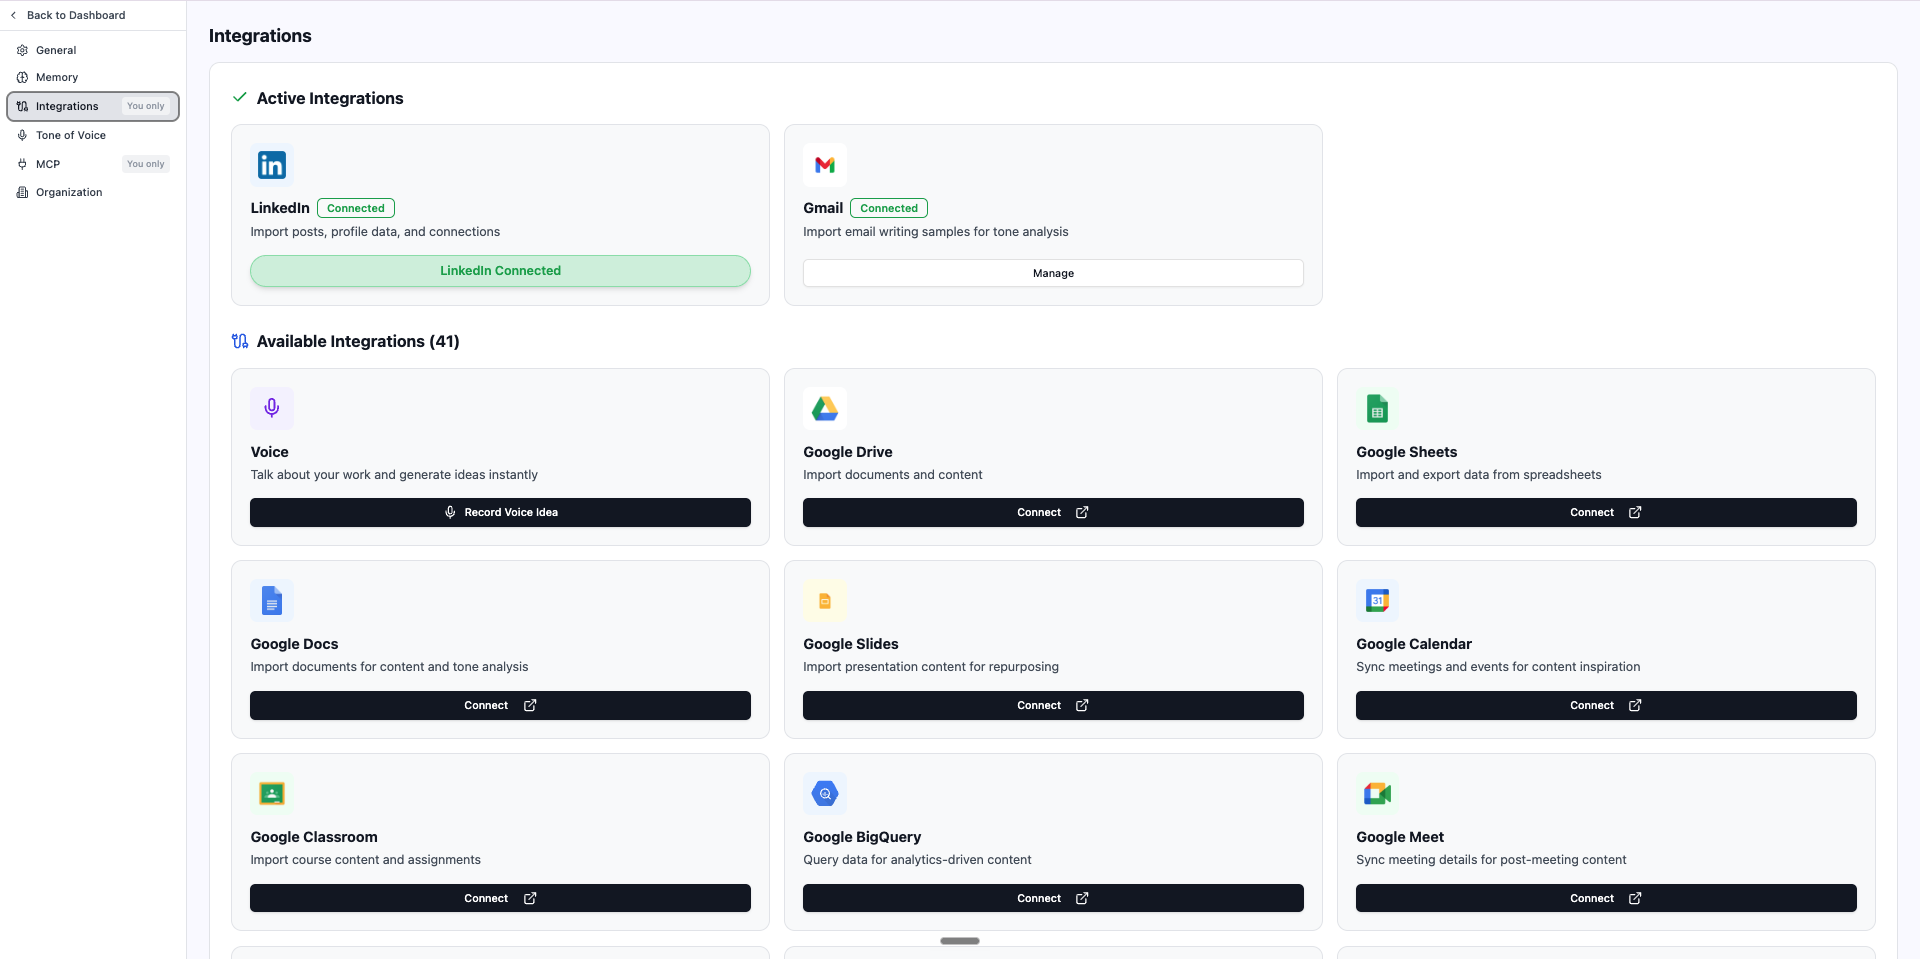Connect the Google Slides integration

[x=1053, y=705]
